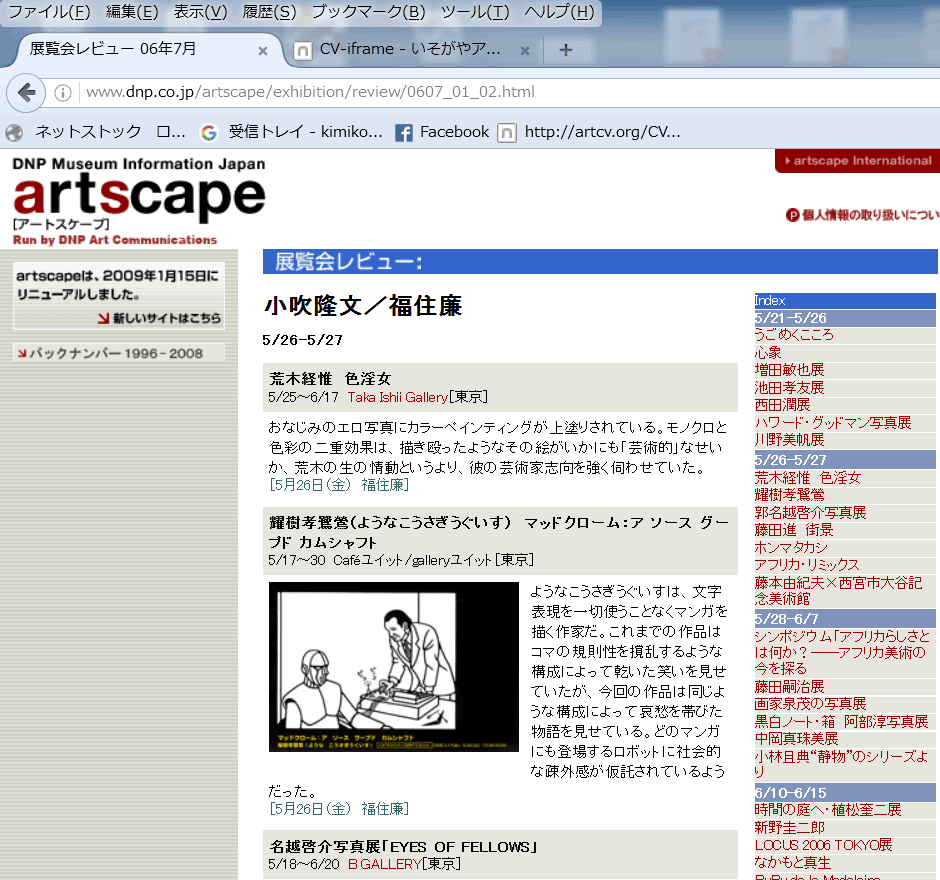Open the ファイル(F) menu
940x880 pixels.
point(49,11)
